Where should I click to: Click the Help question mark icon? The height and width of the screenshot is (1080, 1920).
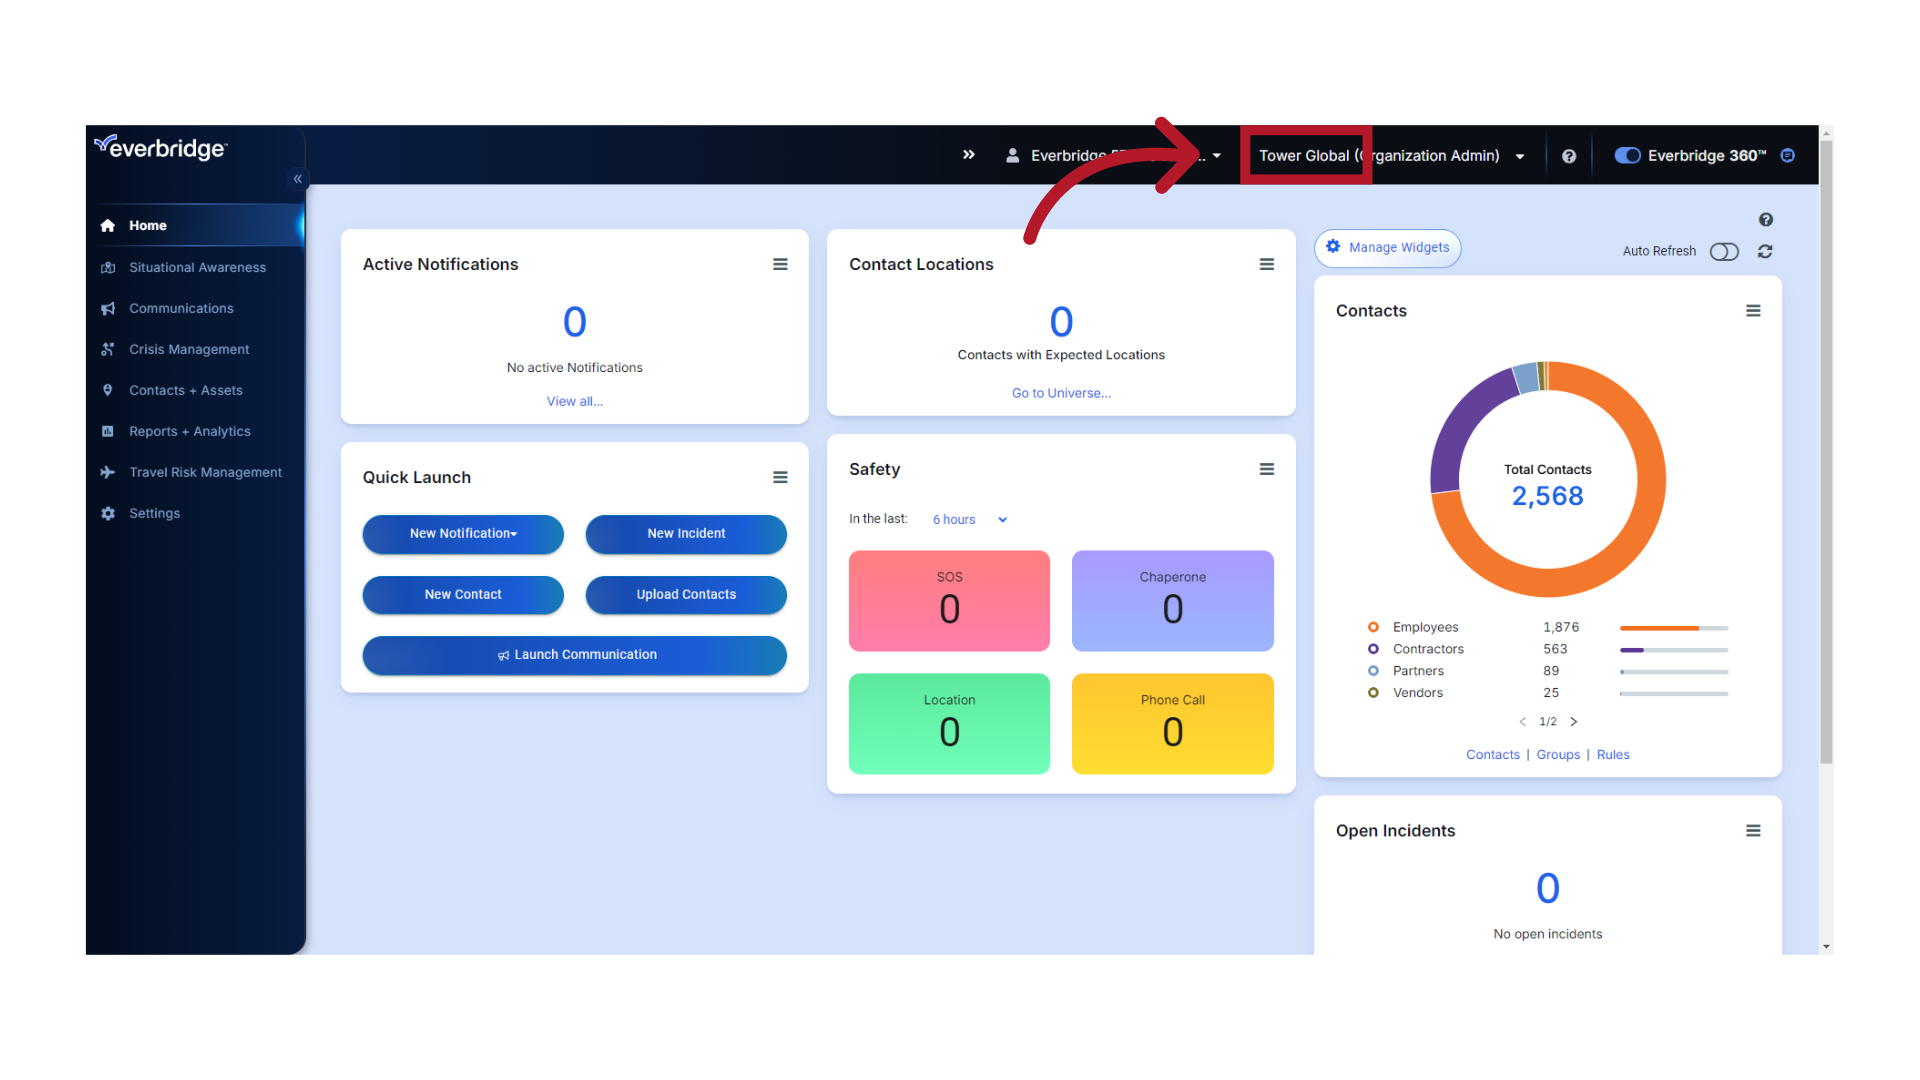(1568, 156)
